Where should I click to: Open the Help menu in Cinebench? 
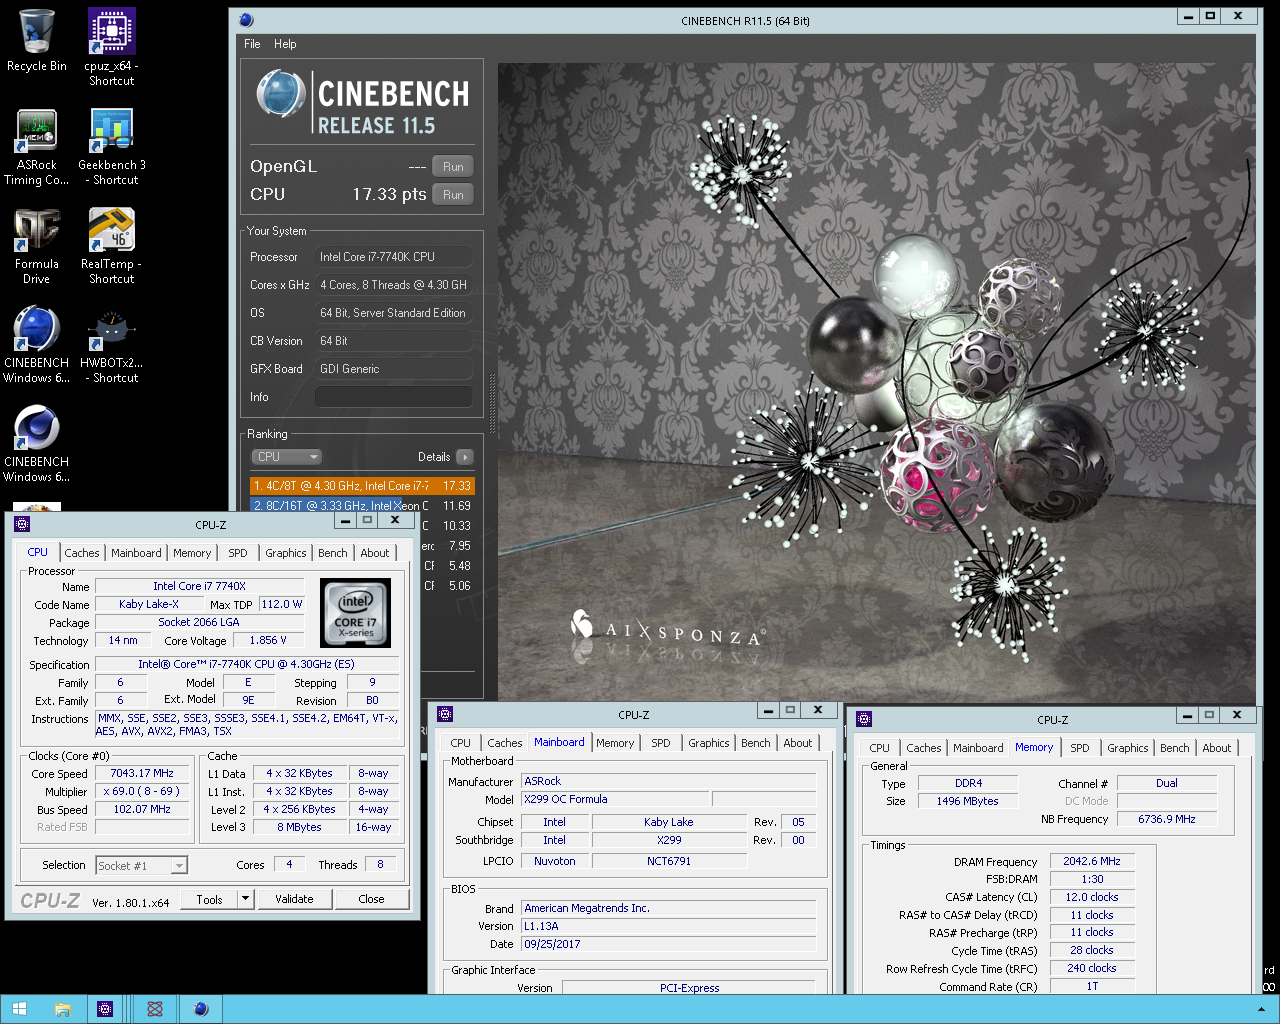tap(285, 44)
